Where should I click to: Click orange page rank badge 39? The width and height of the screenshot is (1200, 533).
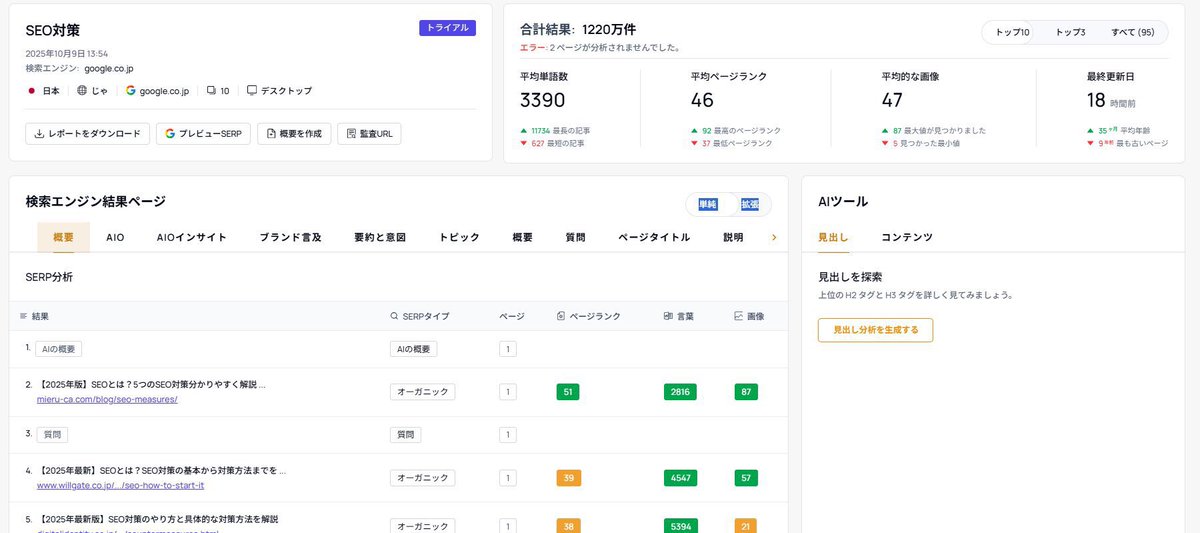click(568, 478)
